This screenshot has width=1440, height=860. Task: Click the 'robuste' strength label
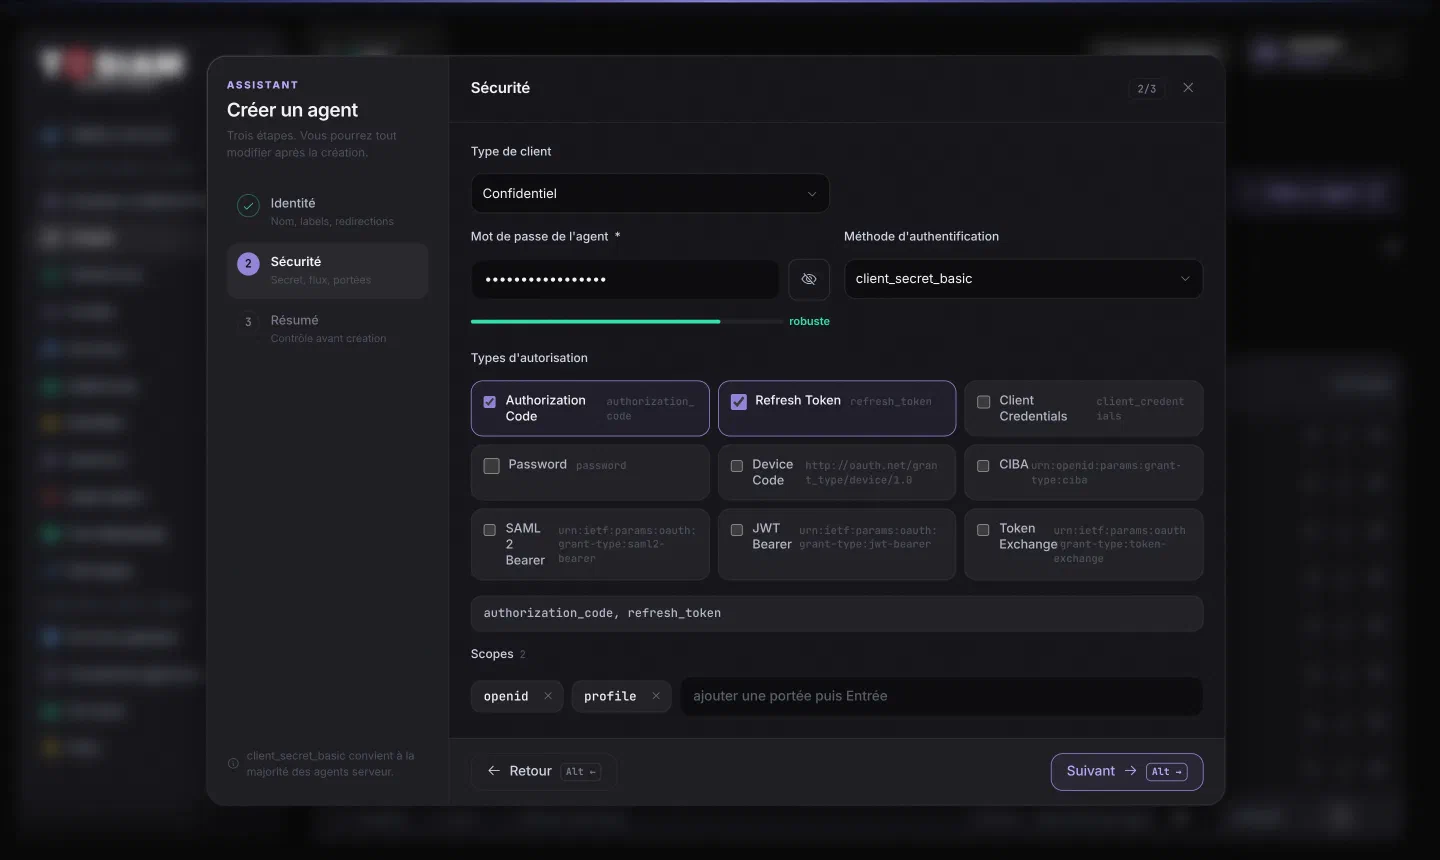point(809,322)
